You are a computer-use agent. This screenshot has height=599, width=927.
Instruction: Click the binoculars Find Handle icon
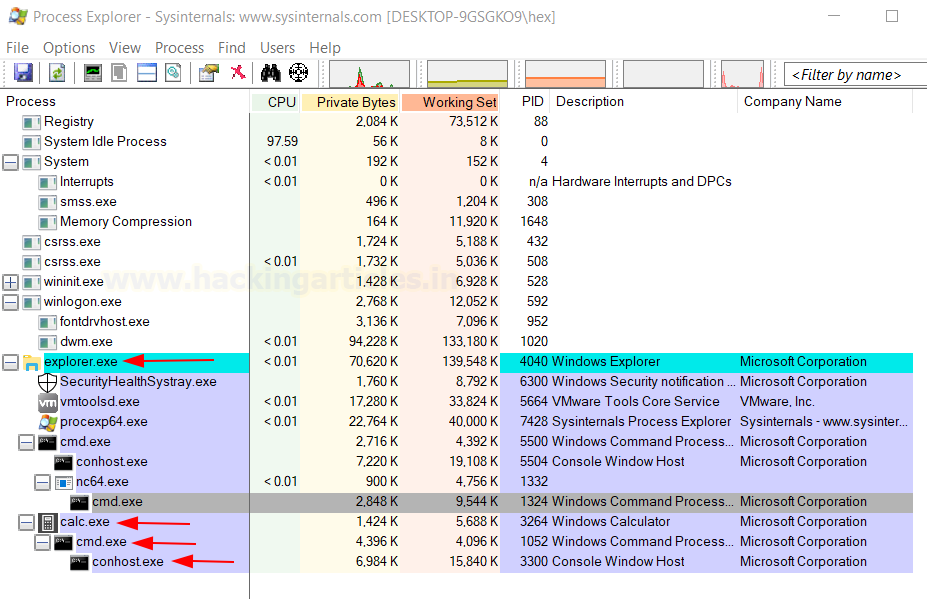[x=271, y=73]
